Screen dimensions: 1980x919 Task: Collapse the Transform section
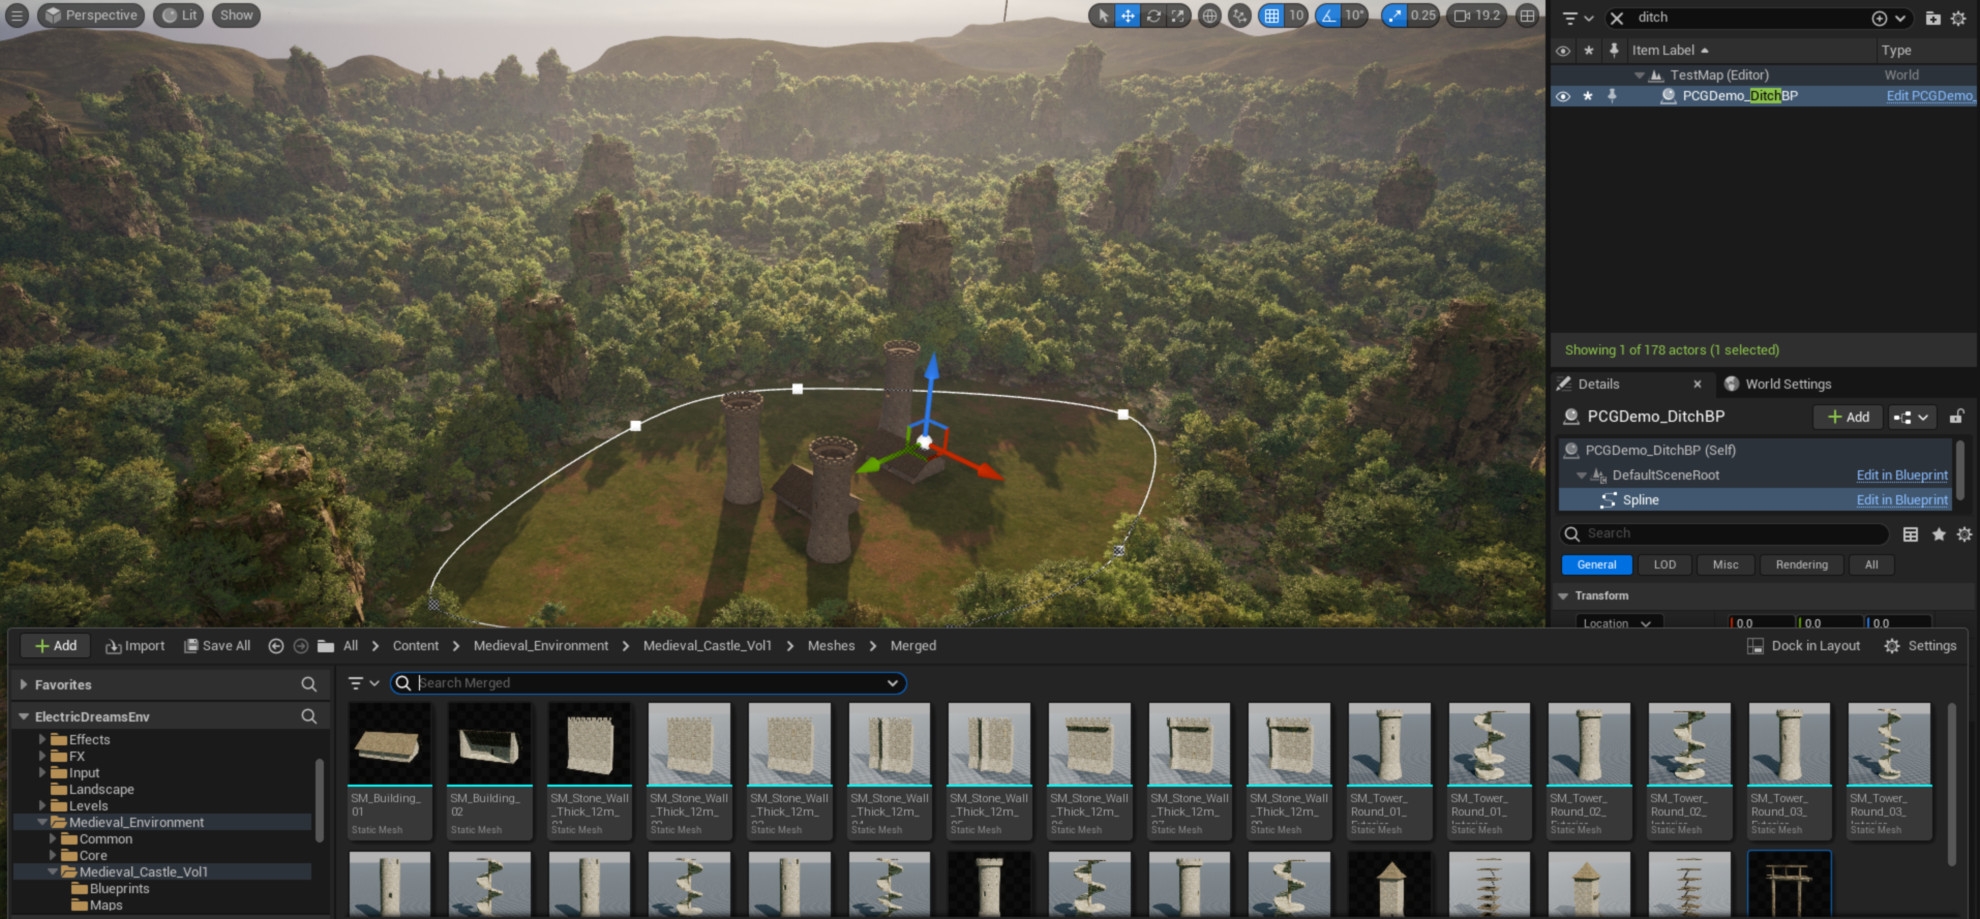coord(1563,596)
